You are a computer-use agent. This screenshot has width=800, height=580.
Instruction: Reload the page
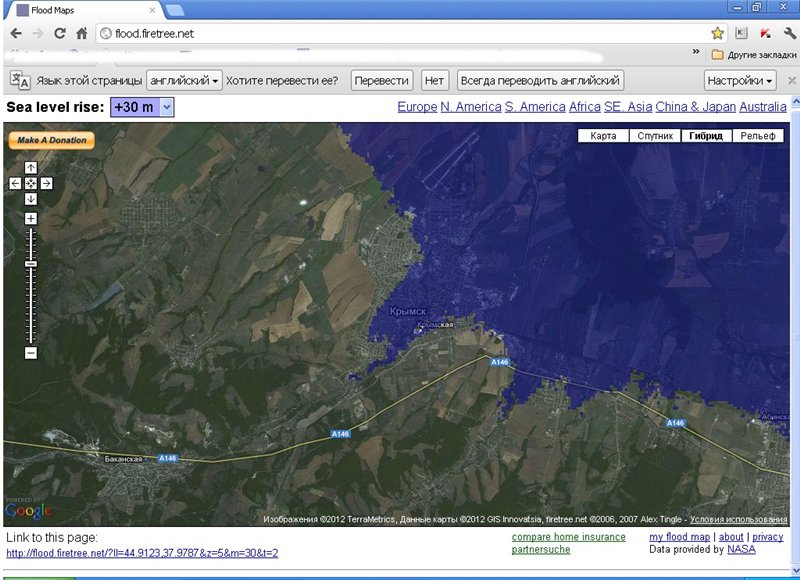(60, 33)
